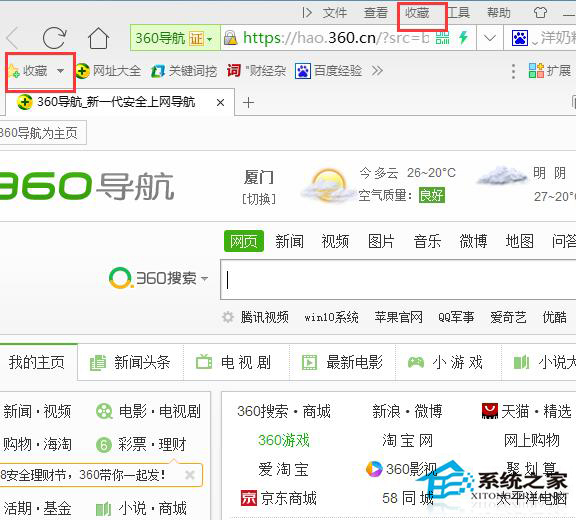Viewport: 576px width, 520px height.
Task: Click the air quality 良好 badge
Action: point(432,195)
